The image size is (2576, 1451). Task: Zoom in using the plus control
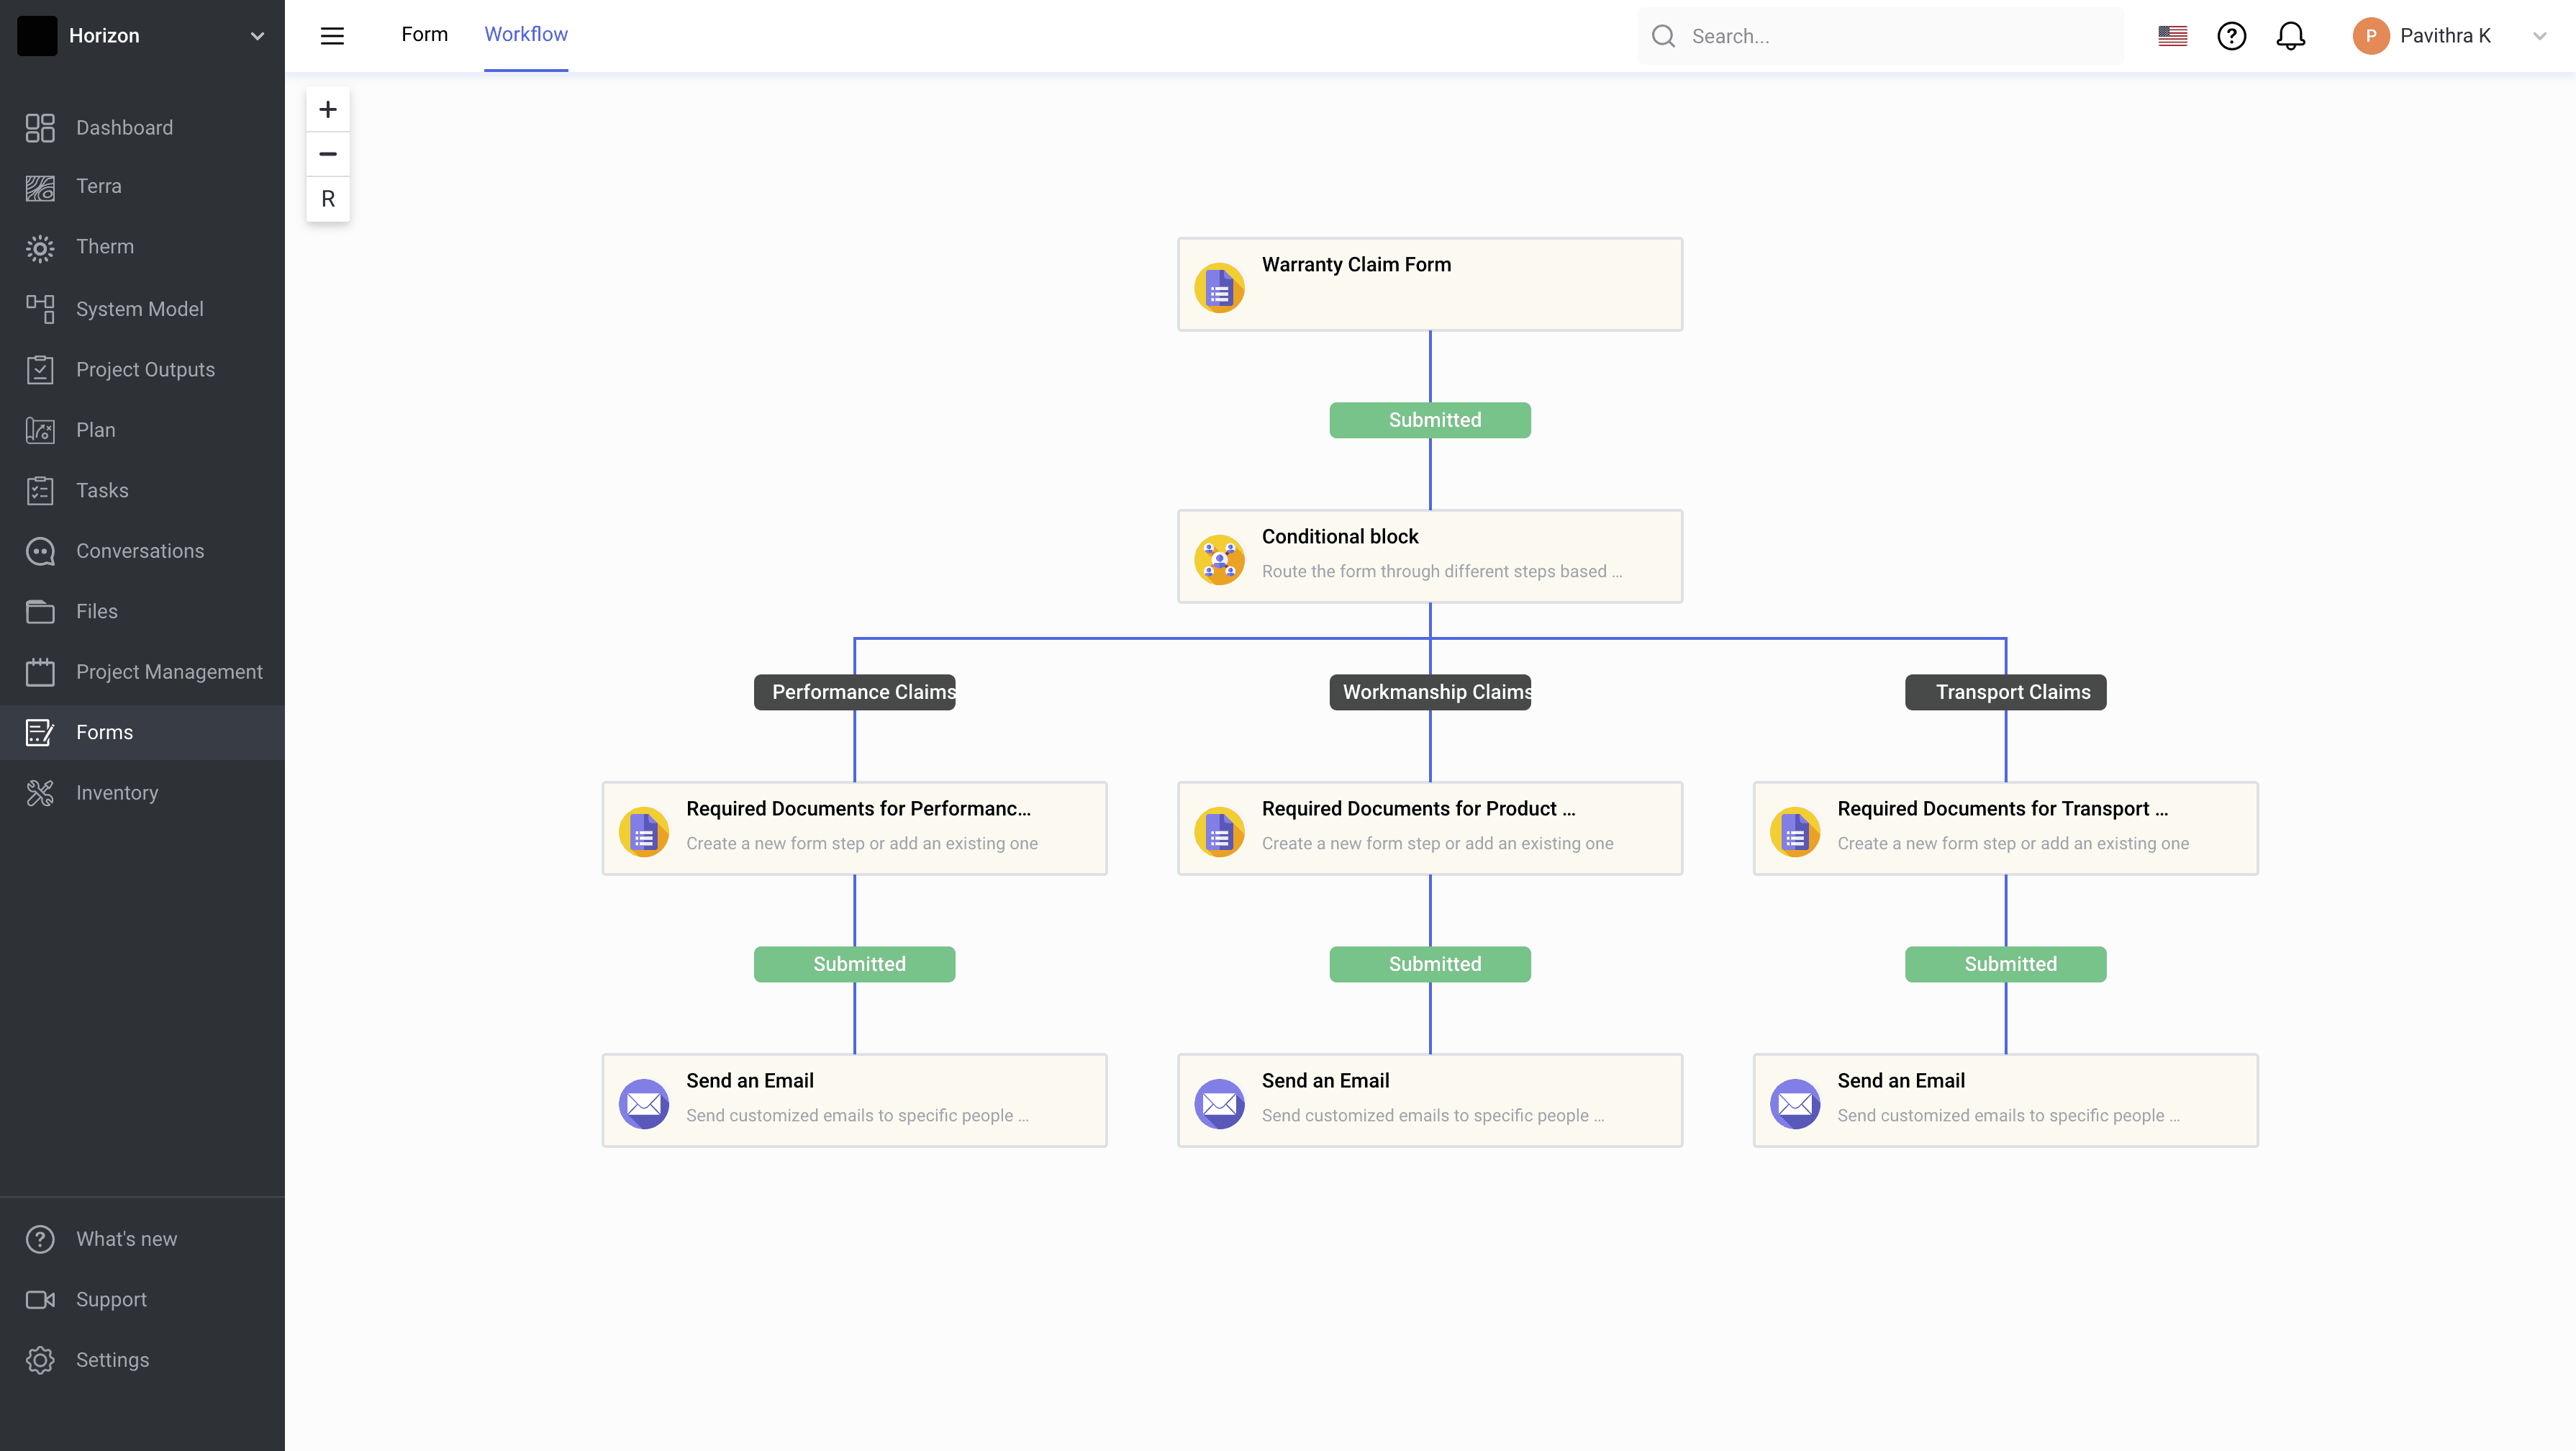[x=328, y=109]
